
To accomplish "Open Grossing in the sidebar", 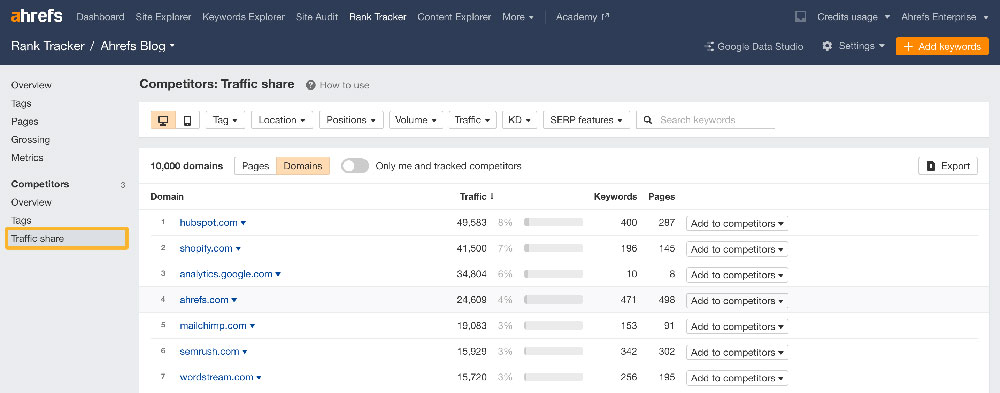I will tap(30, 140).
